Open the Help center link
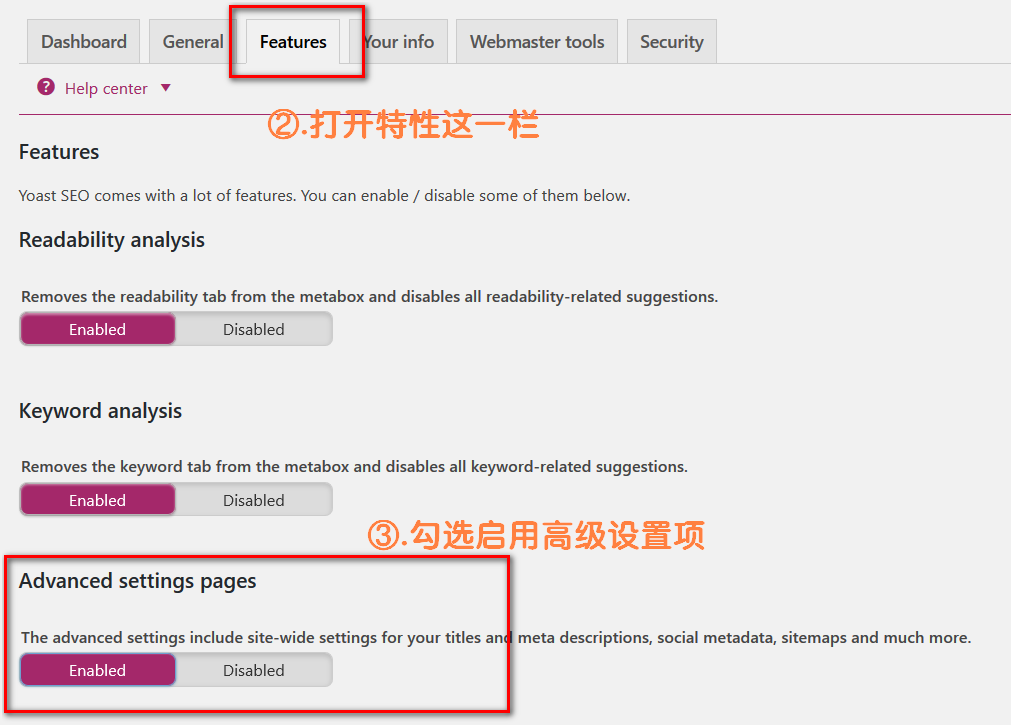 (x=106, y=88)
